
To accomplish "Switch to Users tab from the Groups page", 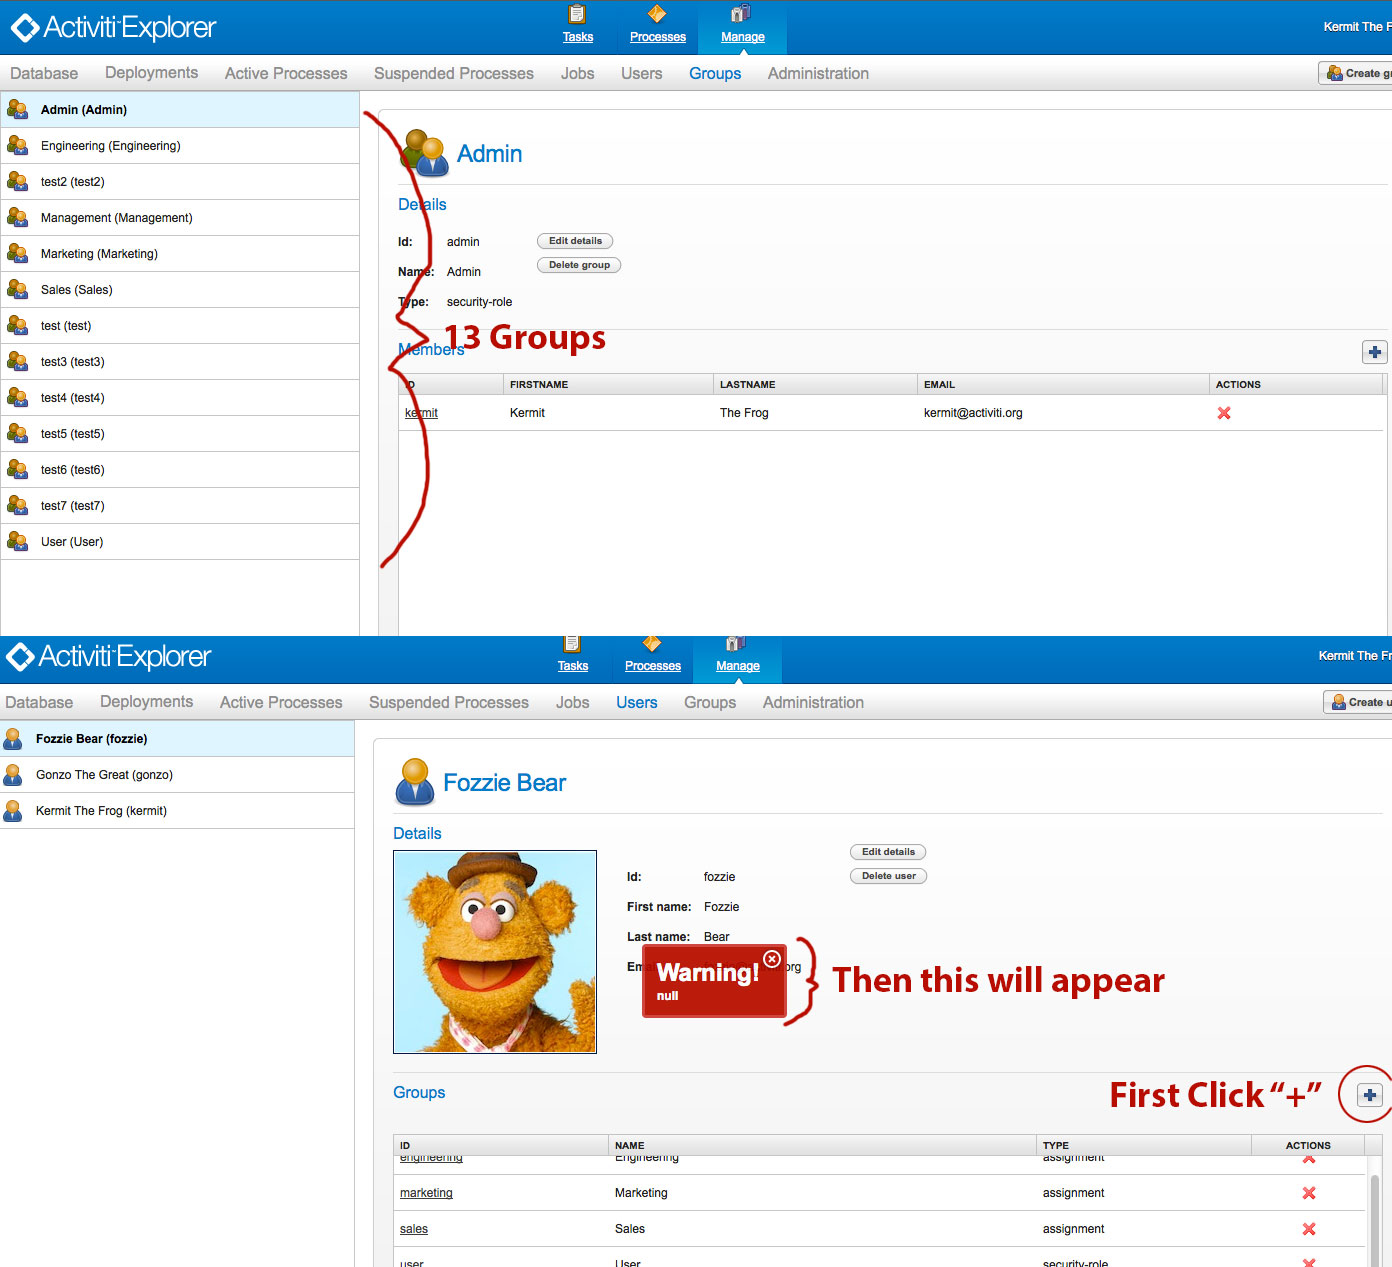I will click(x=641, y=73).
